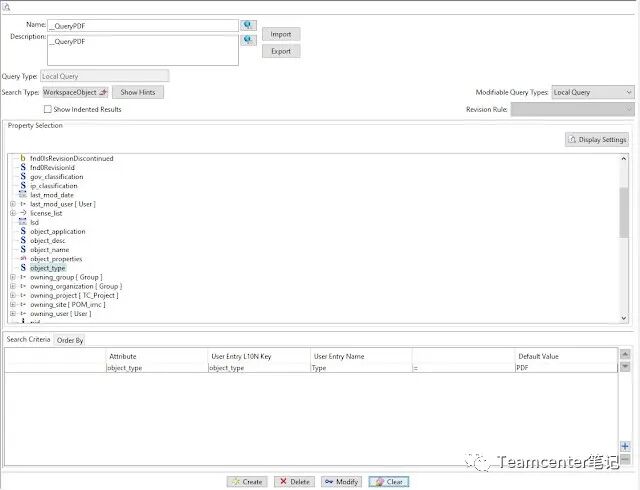Select the Search Criteria tab
Screen dimensions: 640x490
28,340
